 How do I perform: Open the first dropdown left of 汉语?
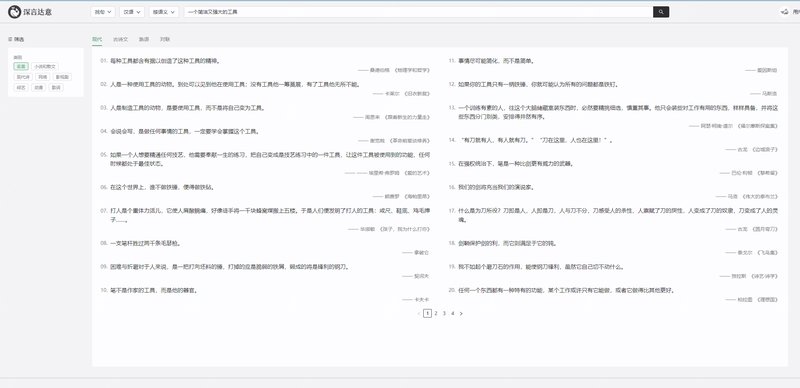pos(103,12)
